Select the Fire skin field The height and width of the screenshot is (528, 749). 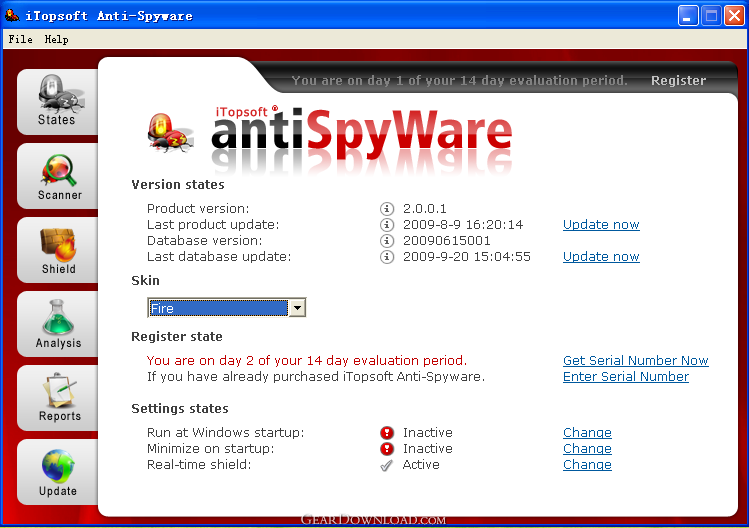tap(218, 308)
